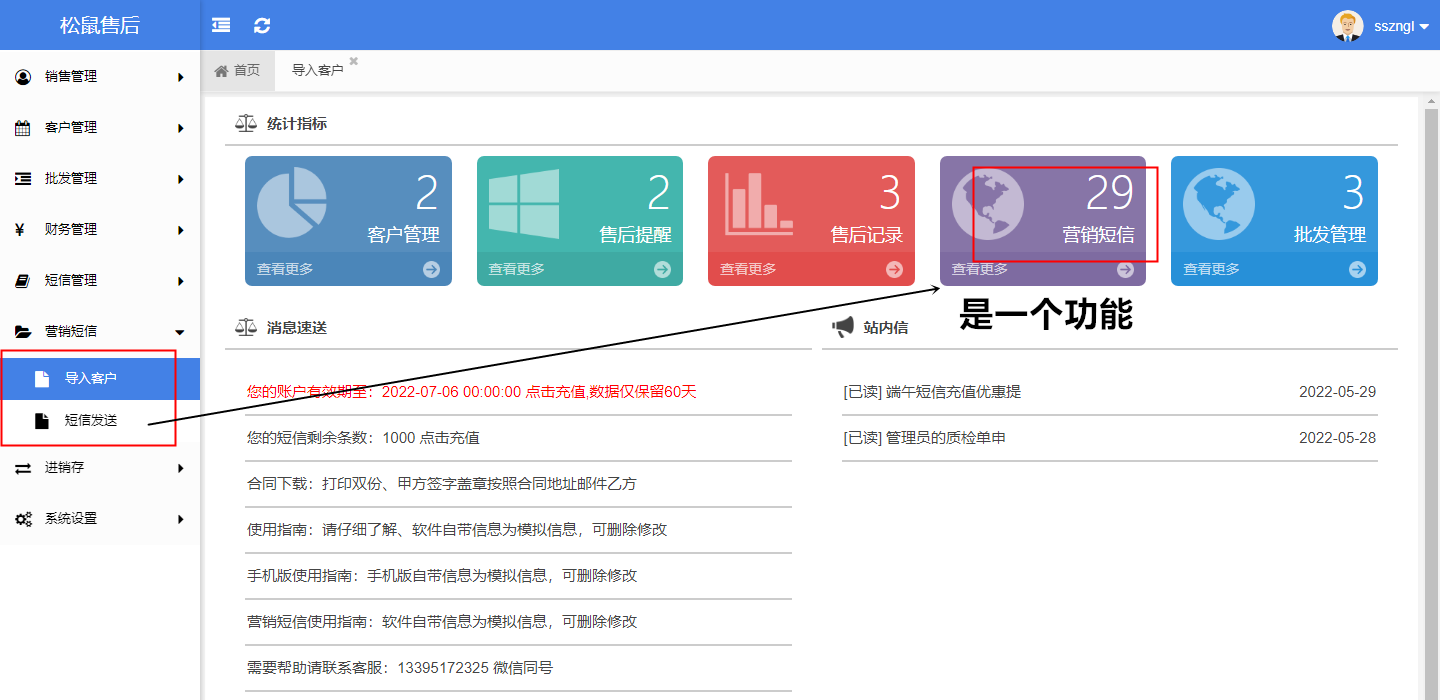
Task: Switch to the 首页 tab
Action: coord(238,71)
